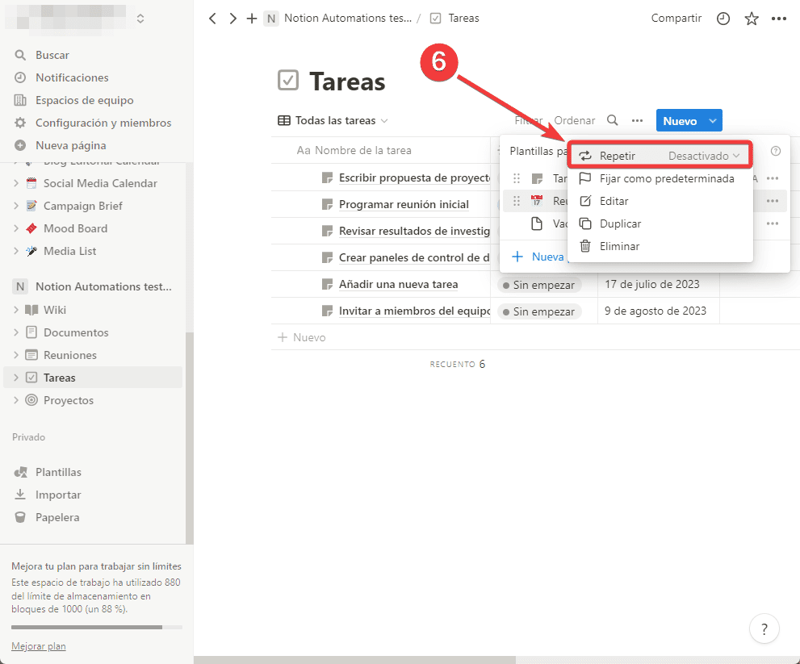The height and width of the screenshot is (664, 800).
Task: Open Todas las tareas view dropdown
Action: click(333, 121)
